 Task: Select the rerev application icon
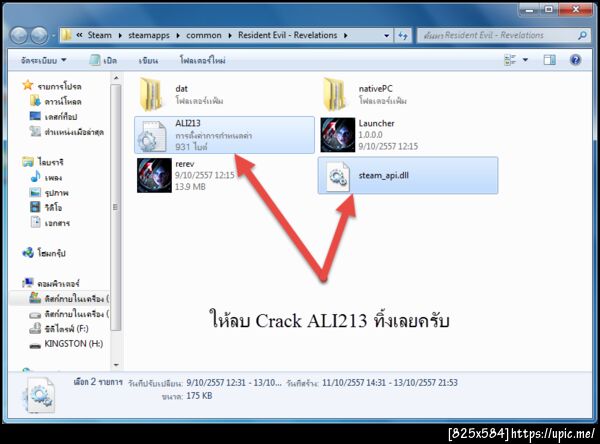pos(154,175)
